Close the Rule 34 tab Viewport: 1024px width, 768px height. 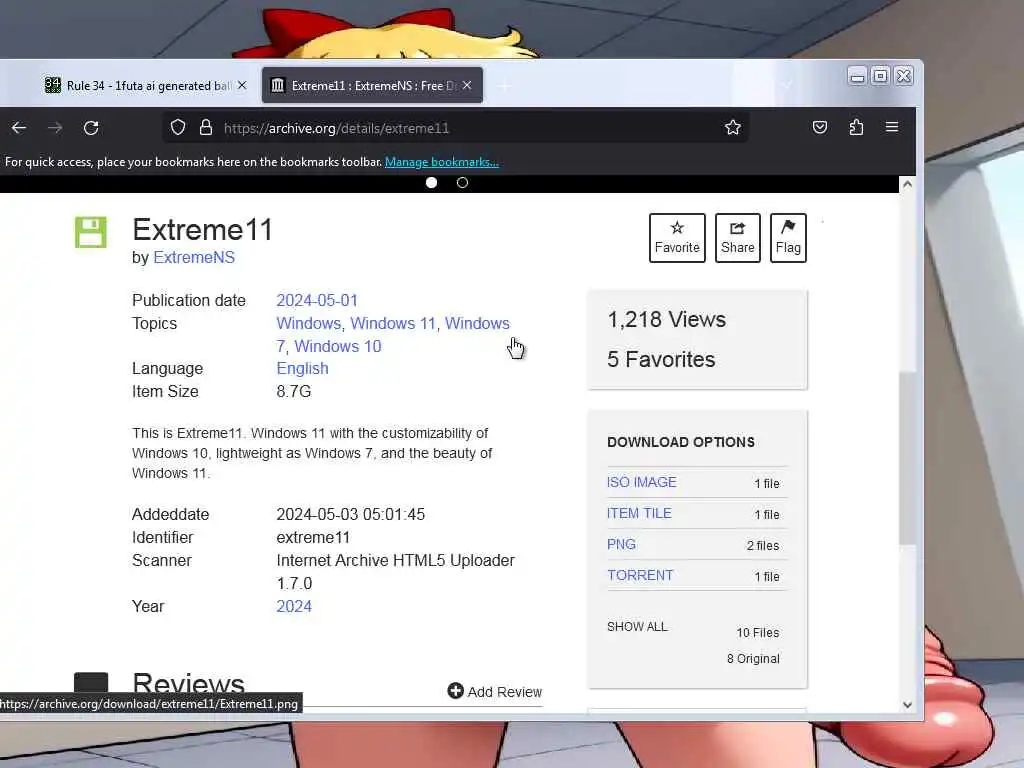pos(242,86)
